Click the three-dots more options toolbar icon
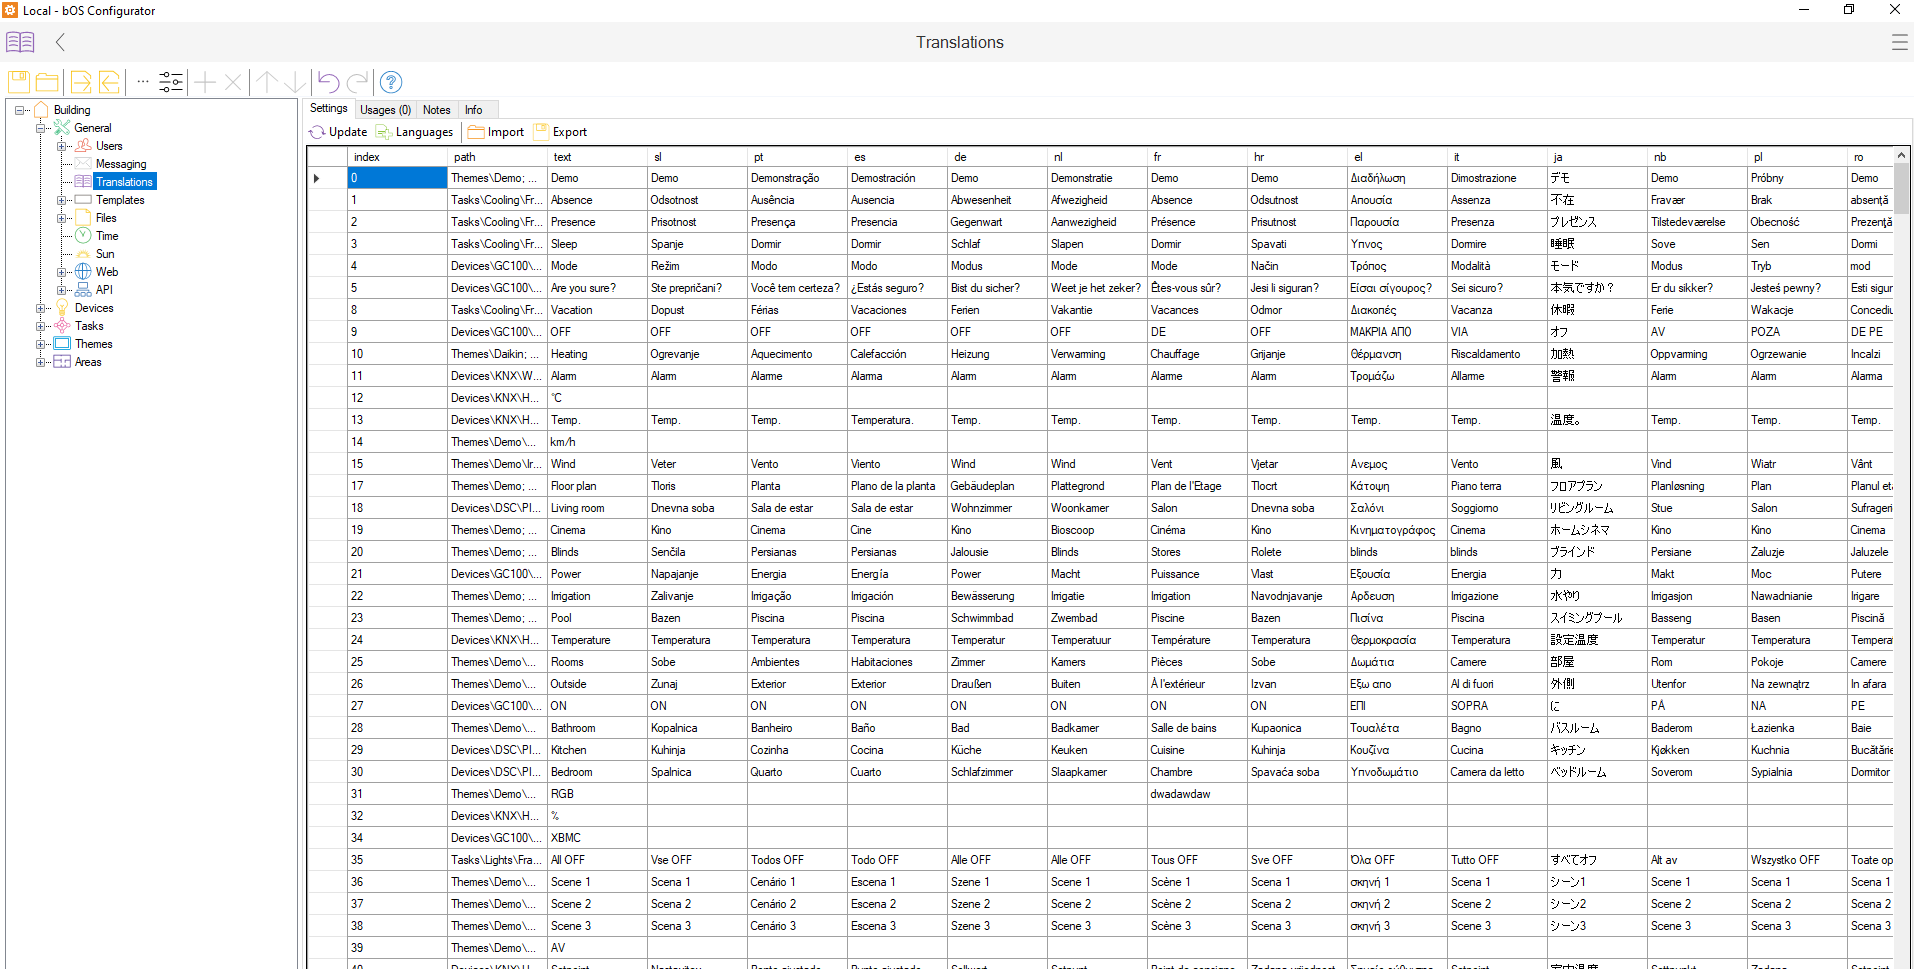This screenshot has height=969, width=1914. [143, 82]
